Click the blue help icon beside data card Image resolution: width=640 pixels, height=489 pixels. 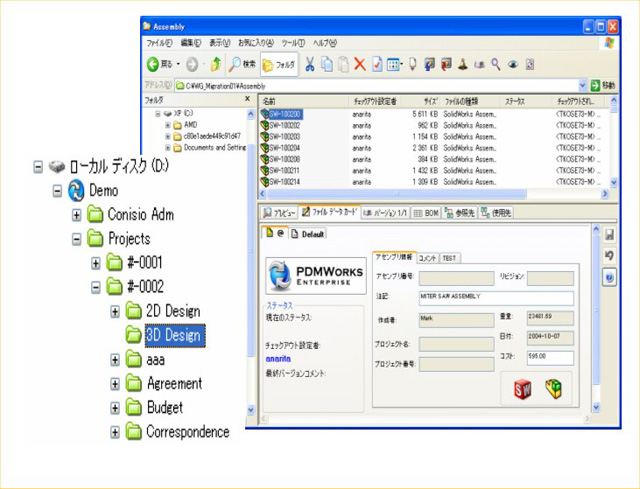(x=609, y=277)
